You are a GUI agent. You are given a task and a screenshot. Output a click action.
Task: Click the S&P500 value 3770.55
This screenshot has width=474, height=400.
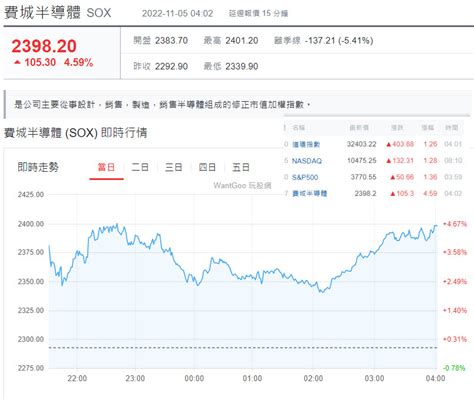coord(363,177)
